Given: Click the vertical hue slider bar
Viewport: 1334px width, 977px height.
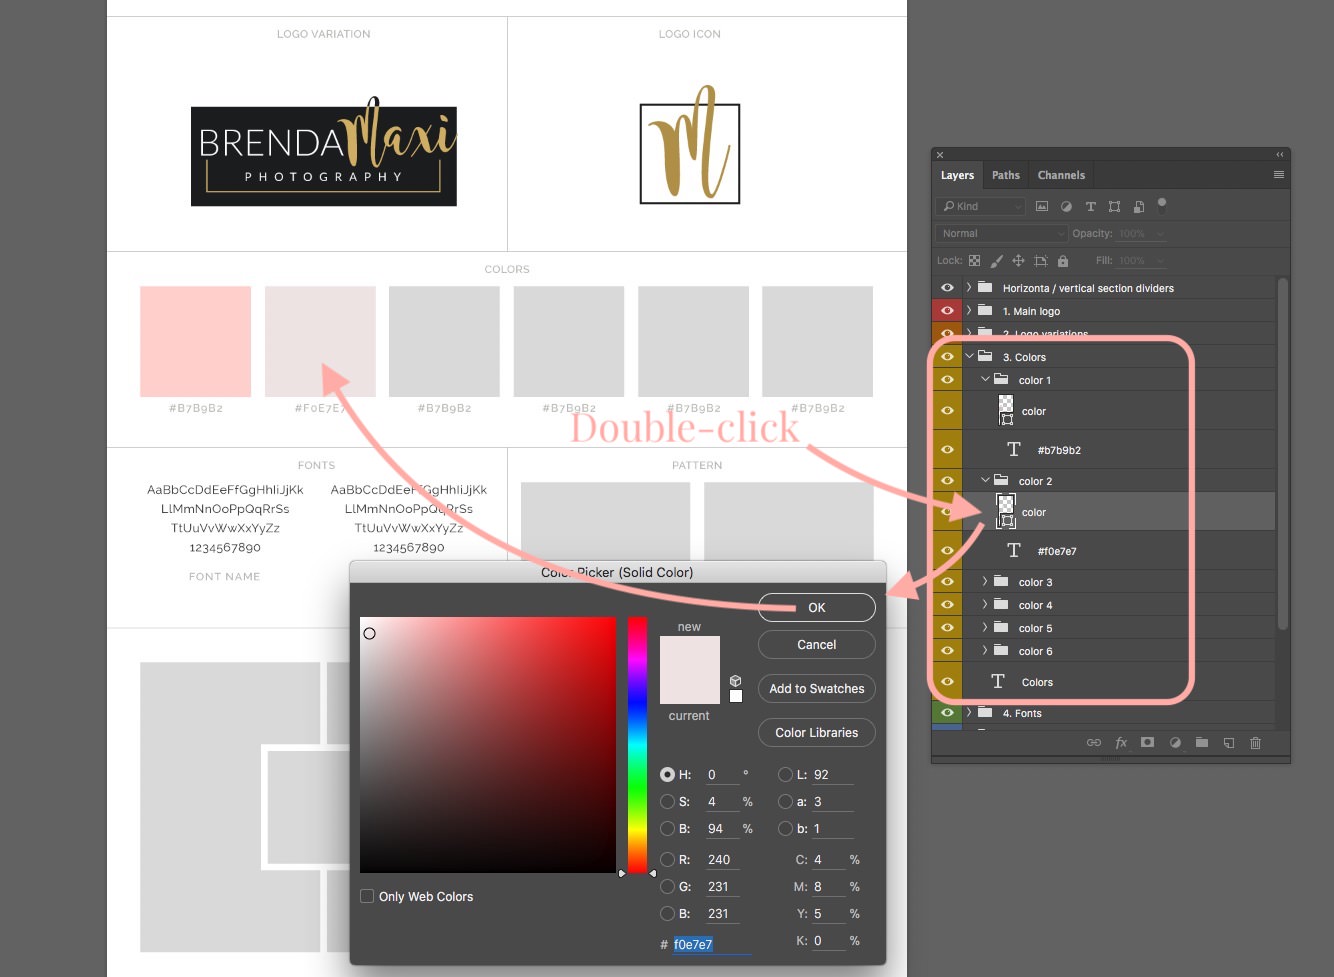Looking at the screenshot, I should coord(637,745).
